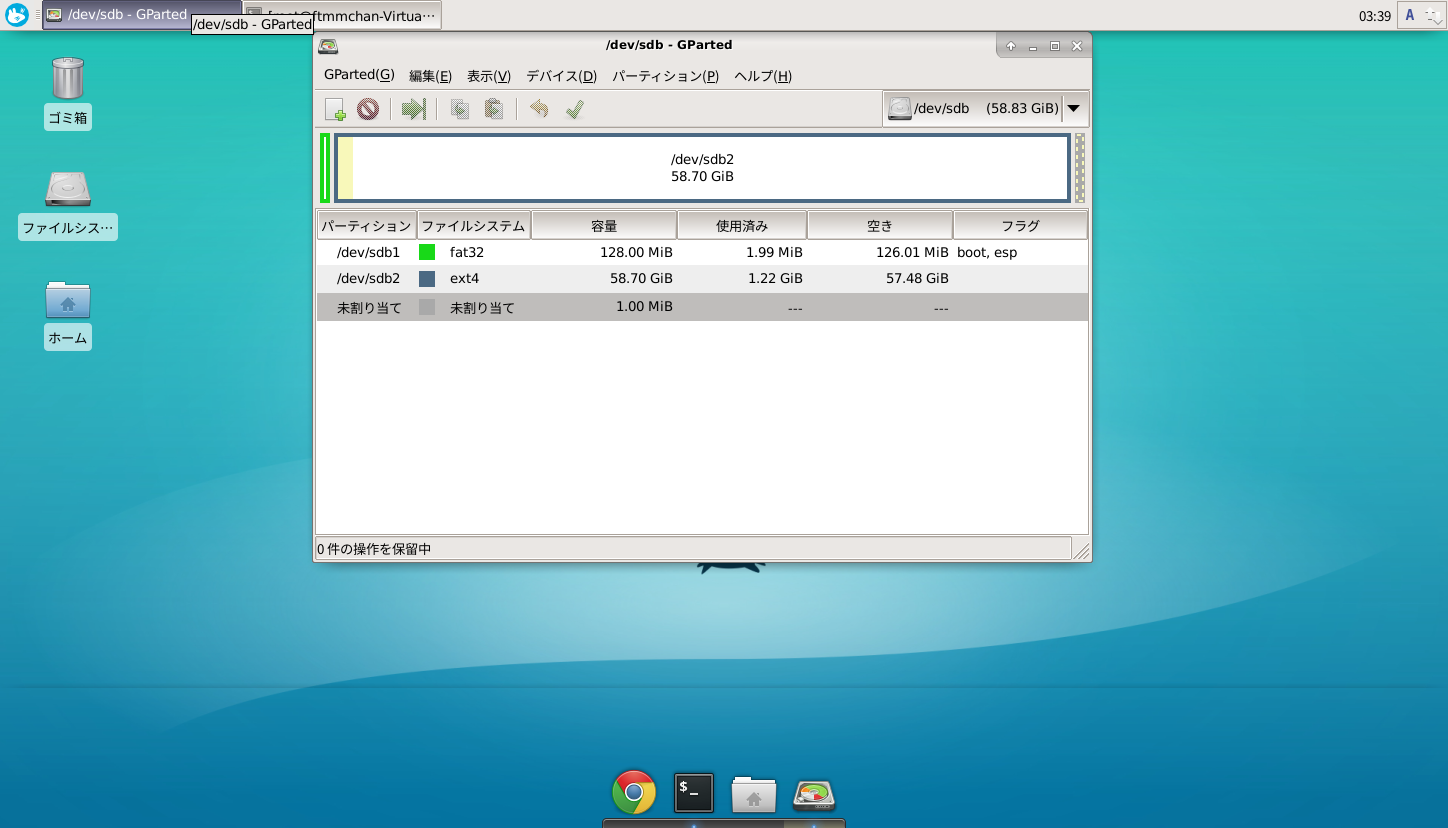Image resolution: width=1448 pixels, height=828 pixels.
Task: Click the blue ext4 color swatch
Action: (427, 279)
